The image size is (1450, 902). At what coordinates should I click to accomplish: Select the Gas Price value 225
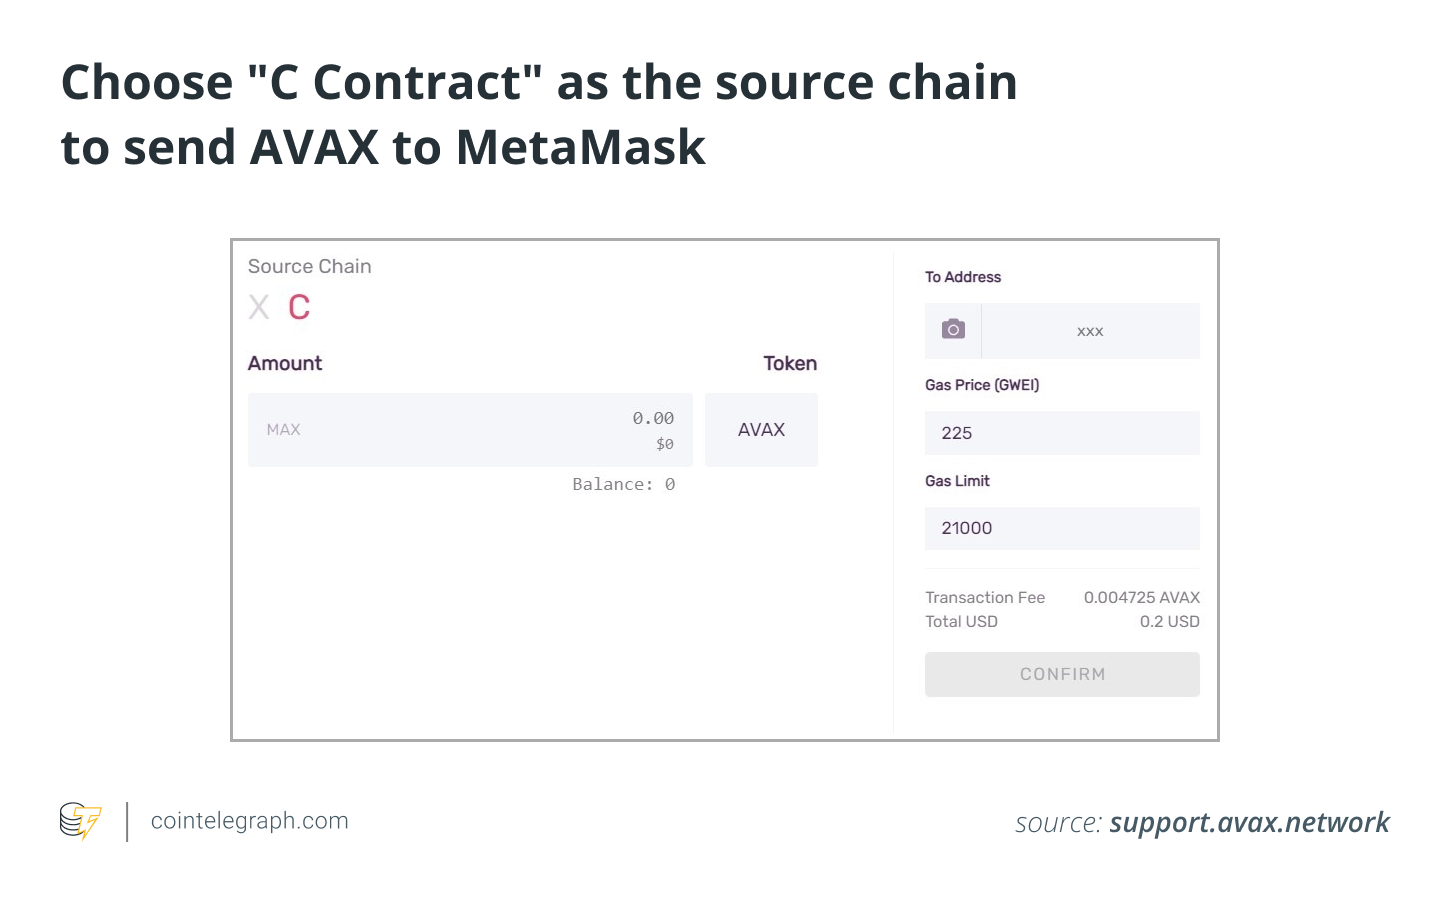(x=1061, y=433)
